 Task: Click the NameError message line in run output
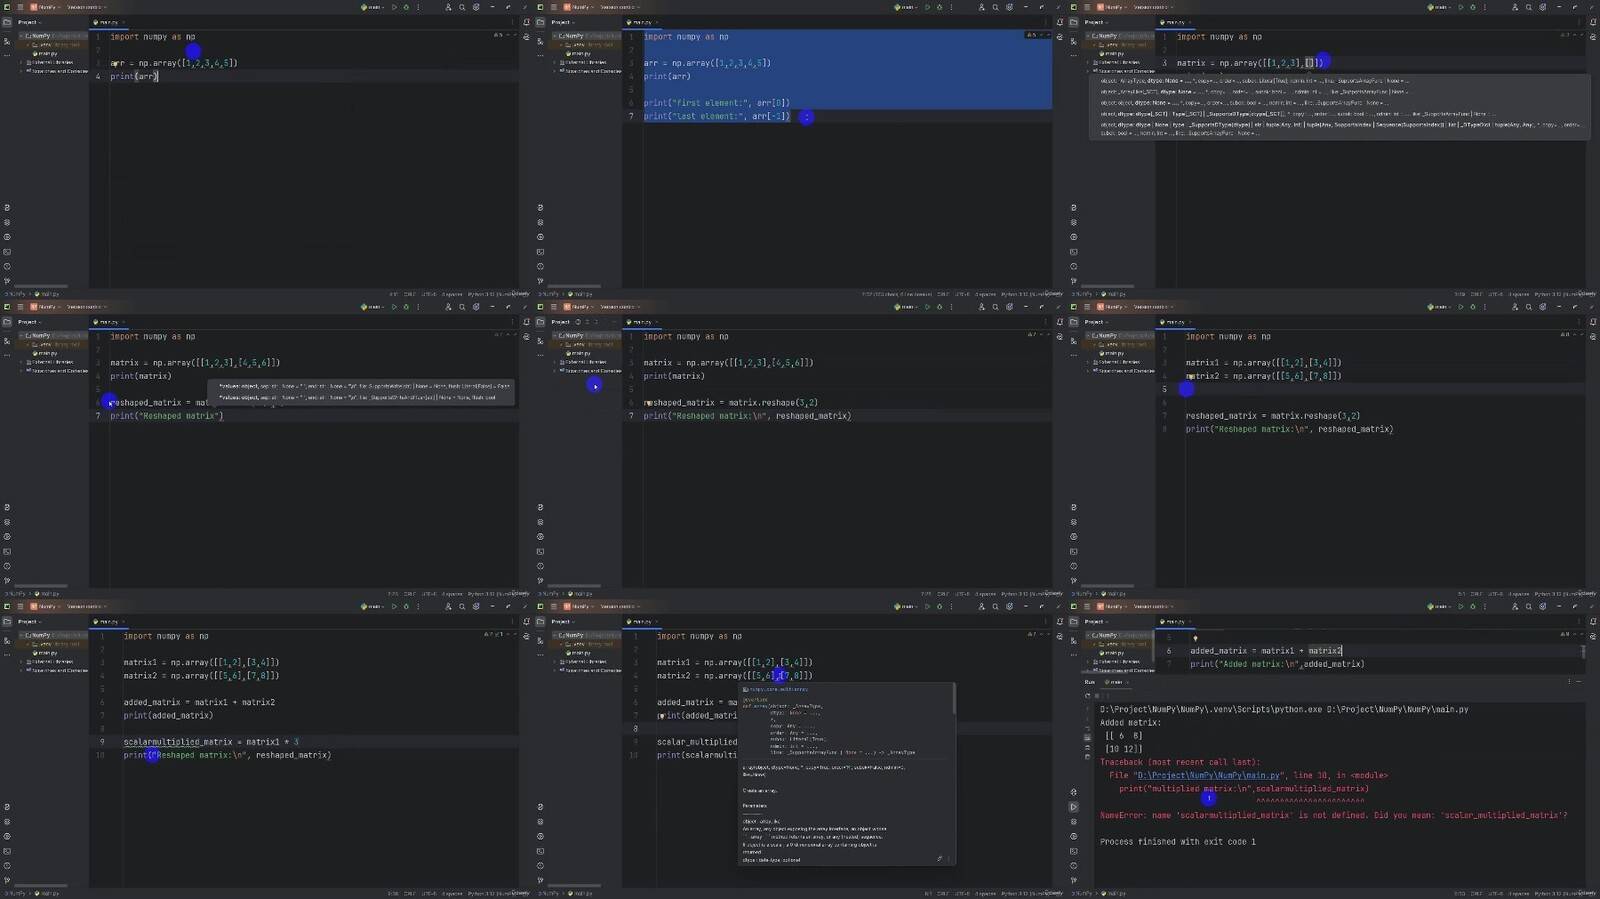click(1334, 815)
